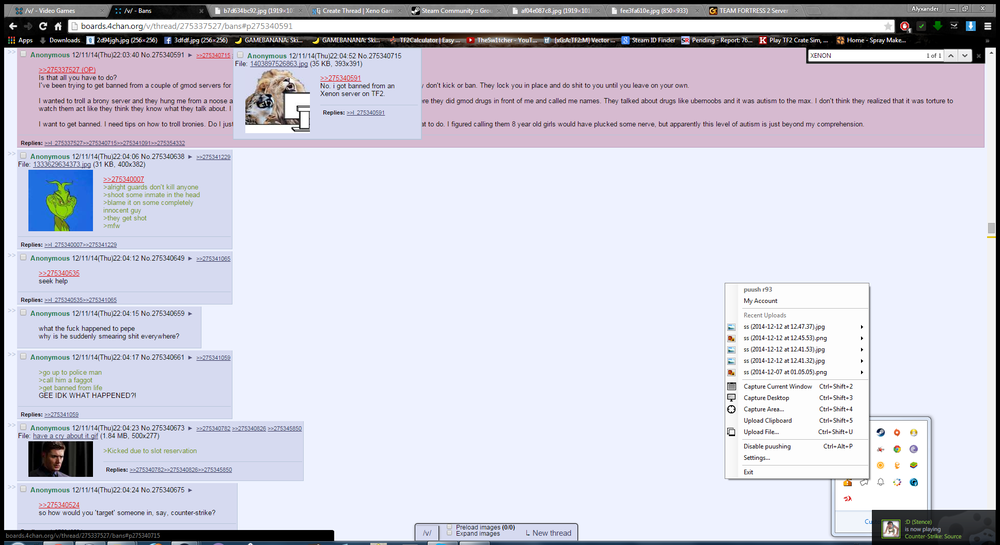1000x545 pixels.
Task: Open the post menu arrow for No.275340659
Action: pyautogui.click(x=190, y=314)
